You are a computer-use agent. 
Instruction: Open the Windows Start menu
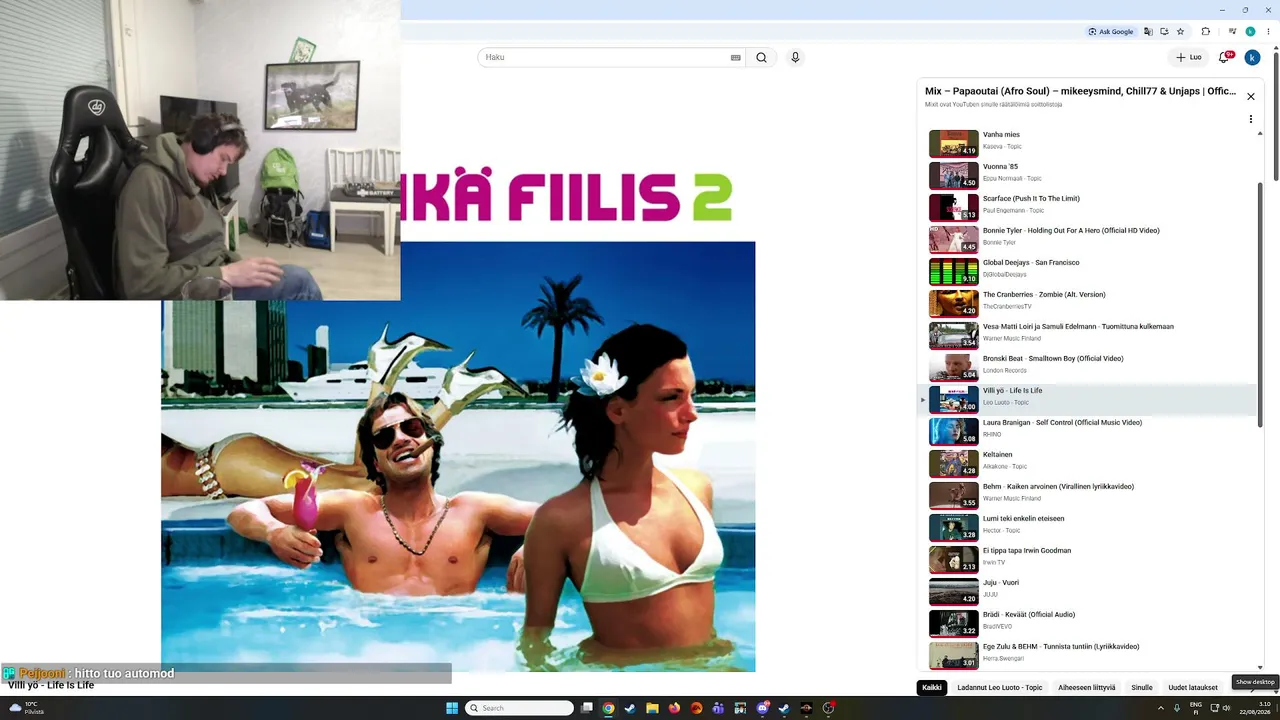(x=452, y=708)
